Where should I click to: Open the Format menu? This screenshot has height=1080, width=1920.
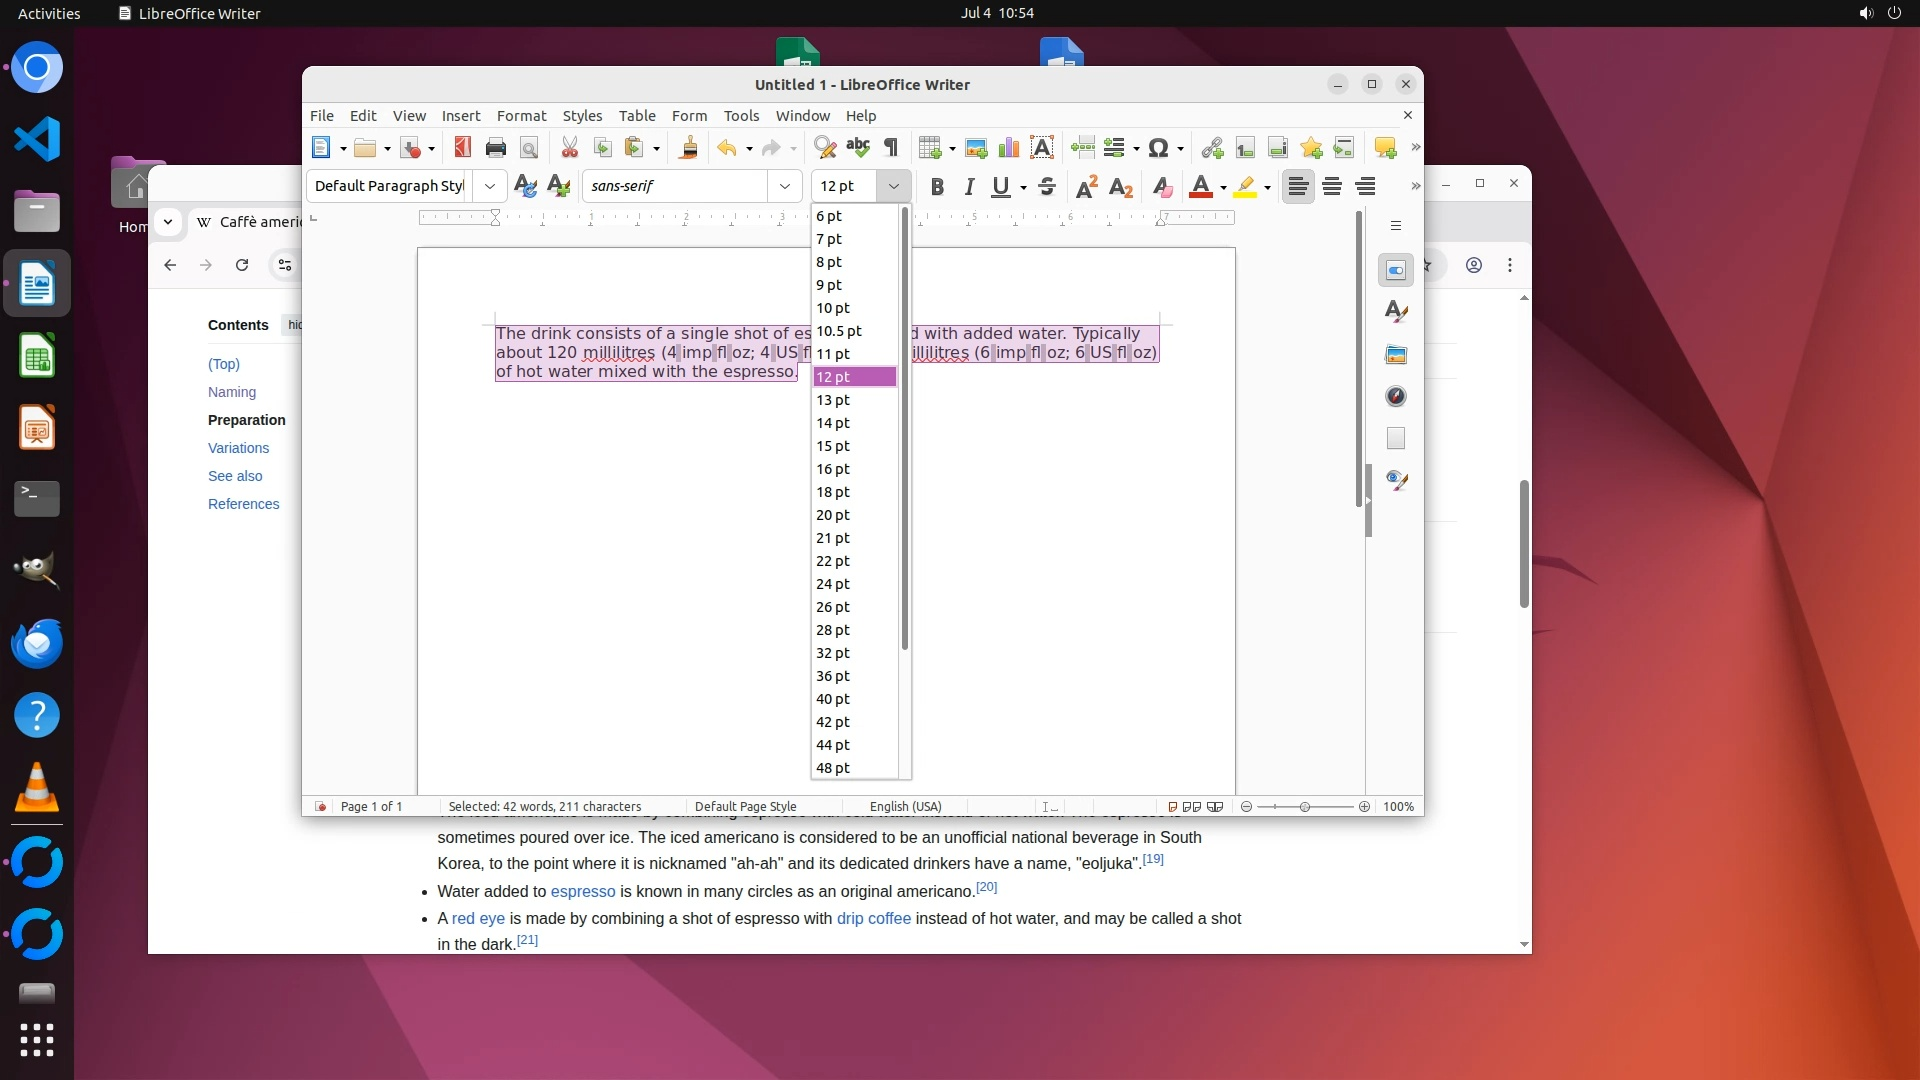[x=521, y=116]
